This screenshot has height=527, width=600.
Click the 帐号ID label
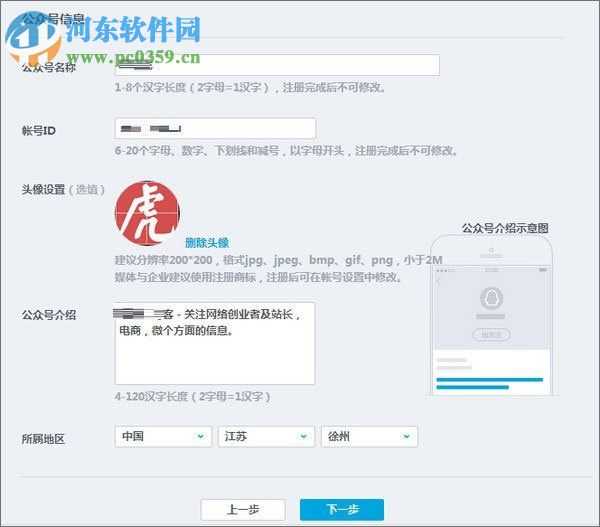(39, 131)
